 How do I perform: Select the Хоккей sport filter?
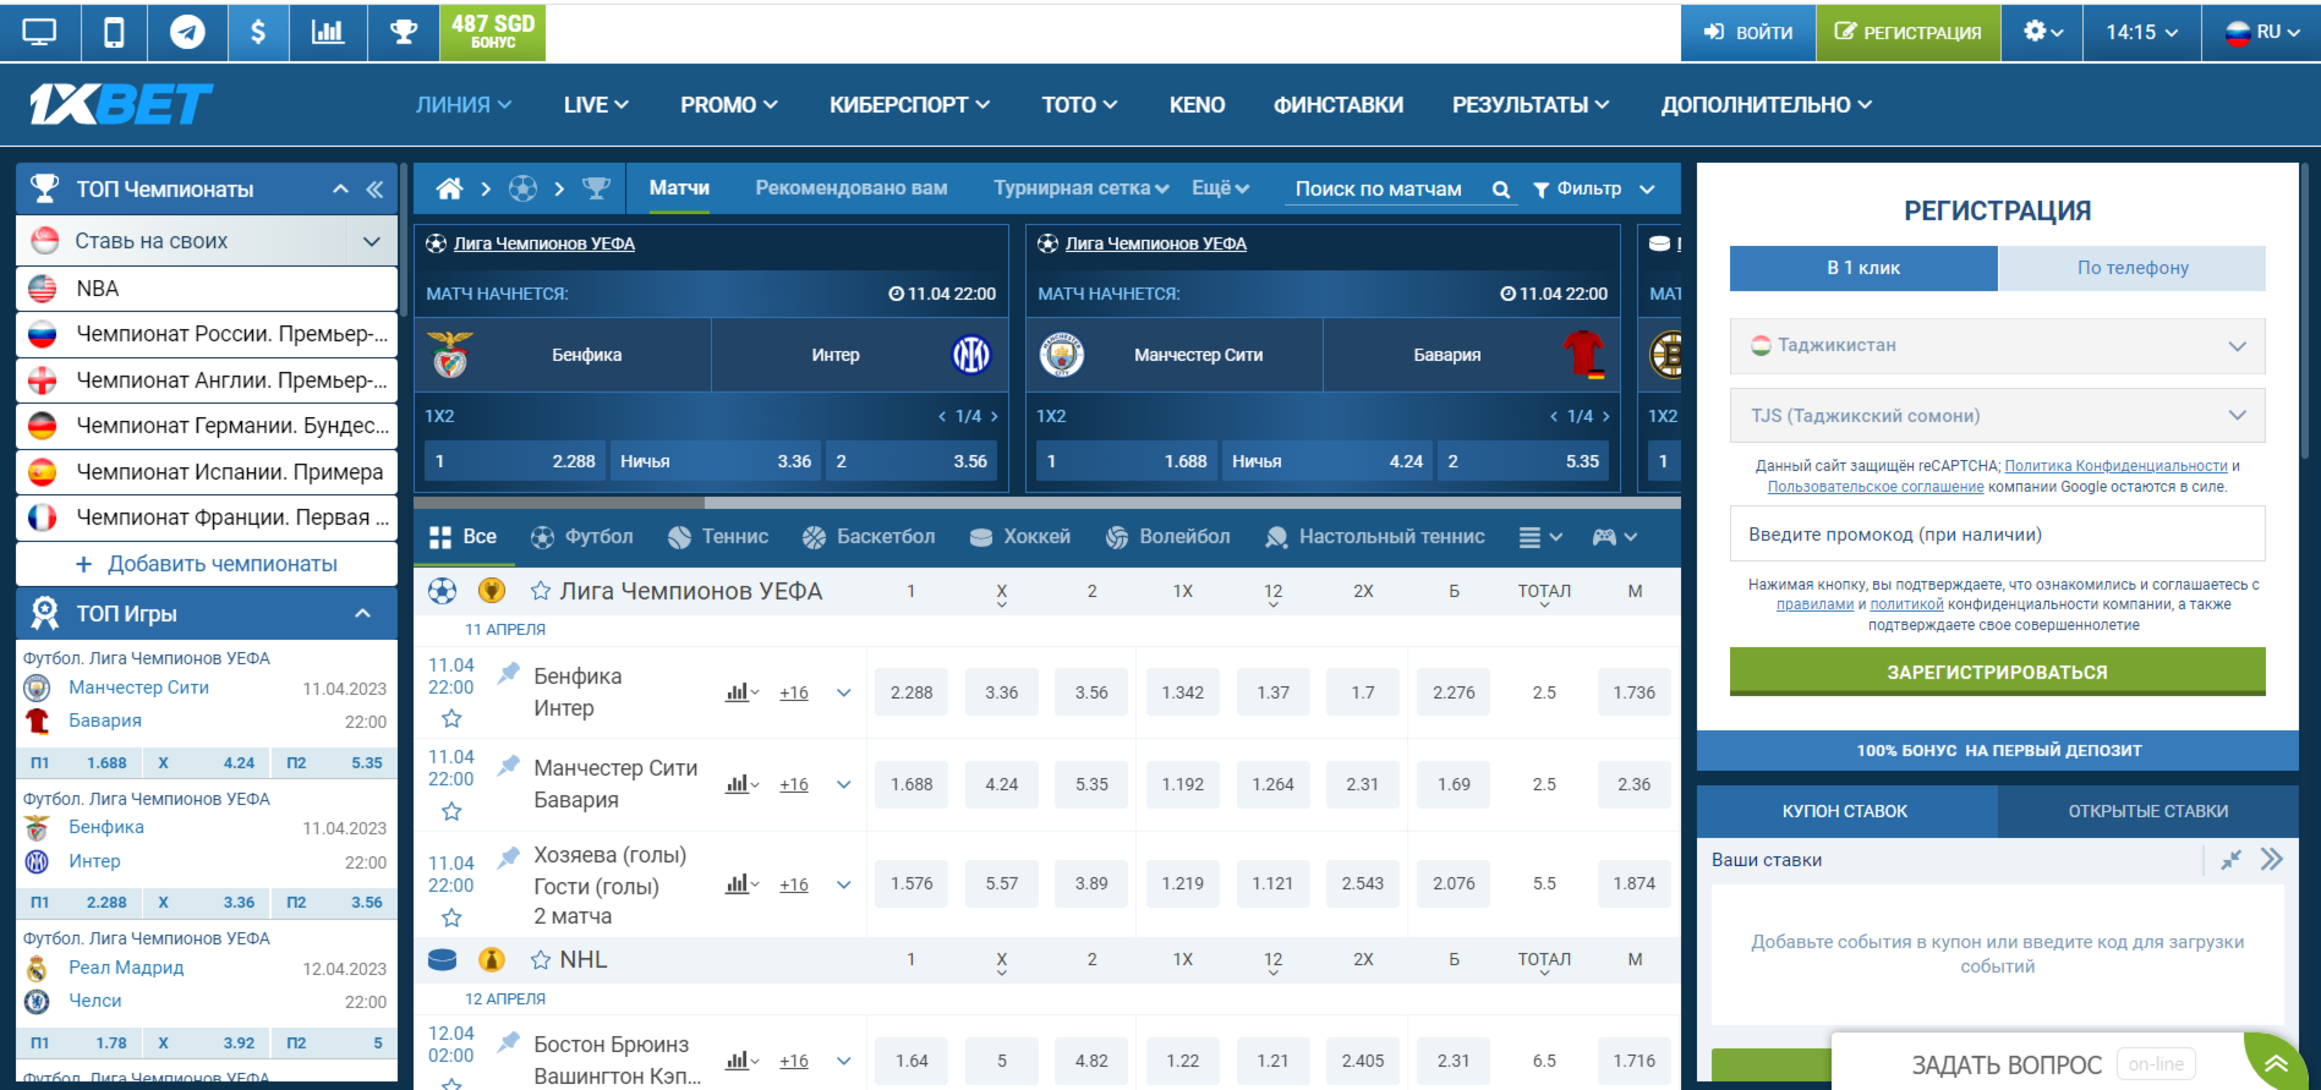1020,537
